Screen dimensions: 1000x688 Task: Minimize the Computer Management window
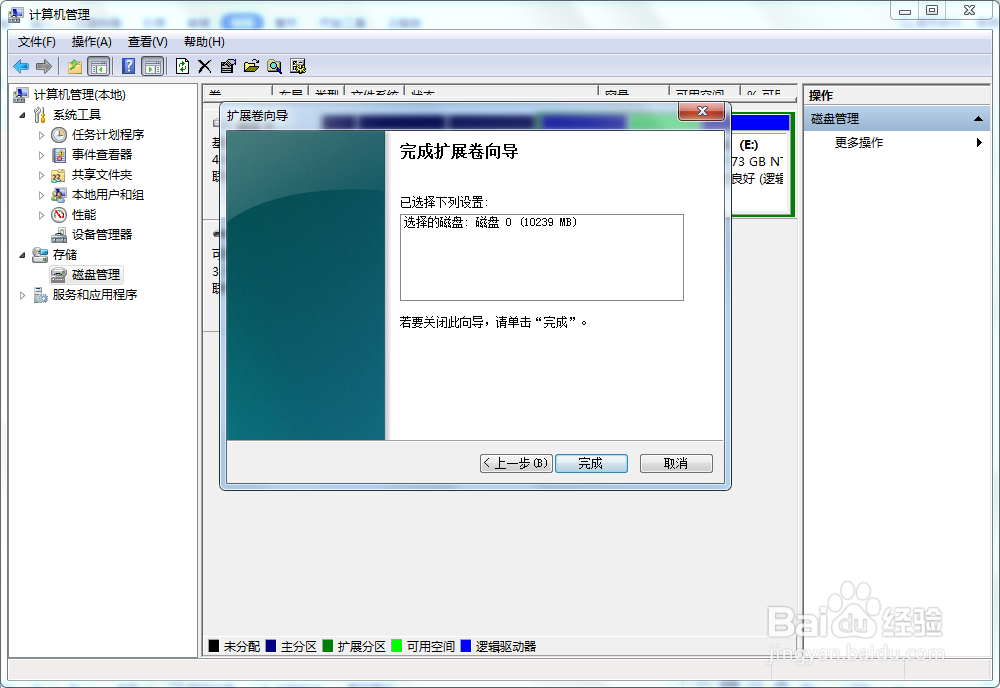pos(905,10)
